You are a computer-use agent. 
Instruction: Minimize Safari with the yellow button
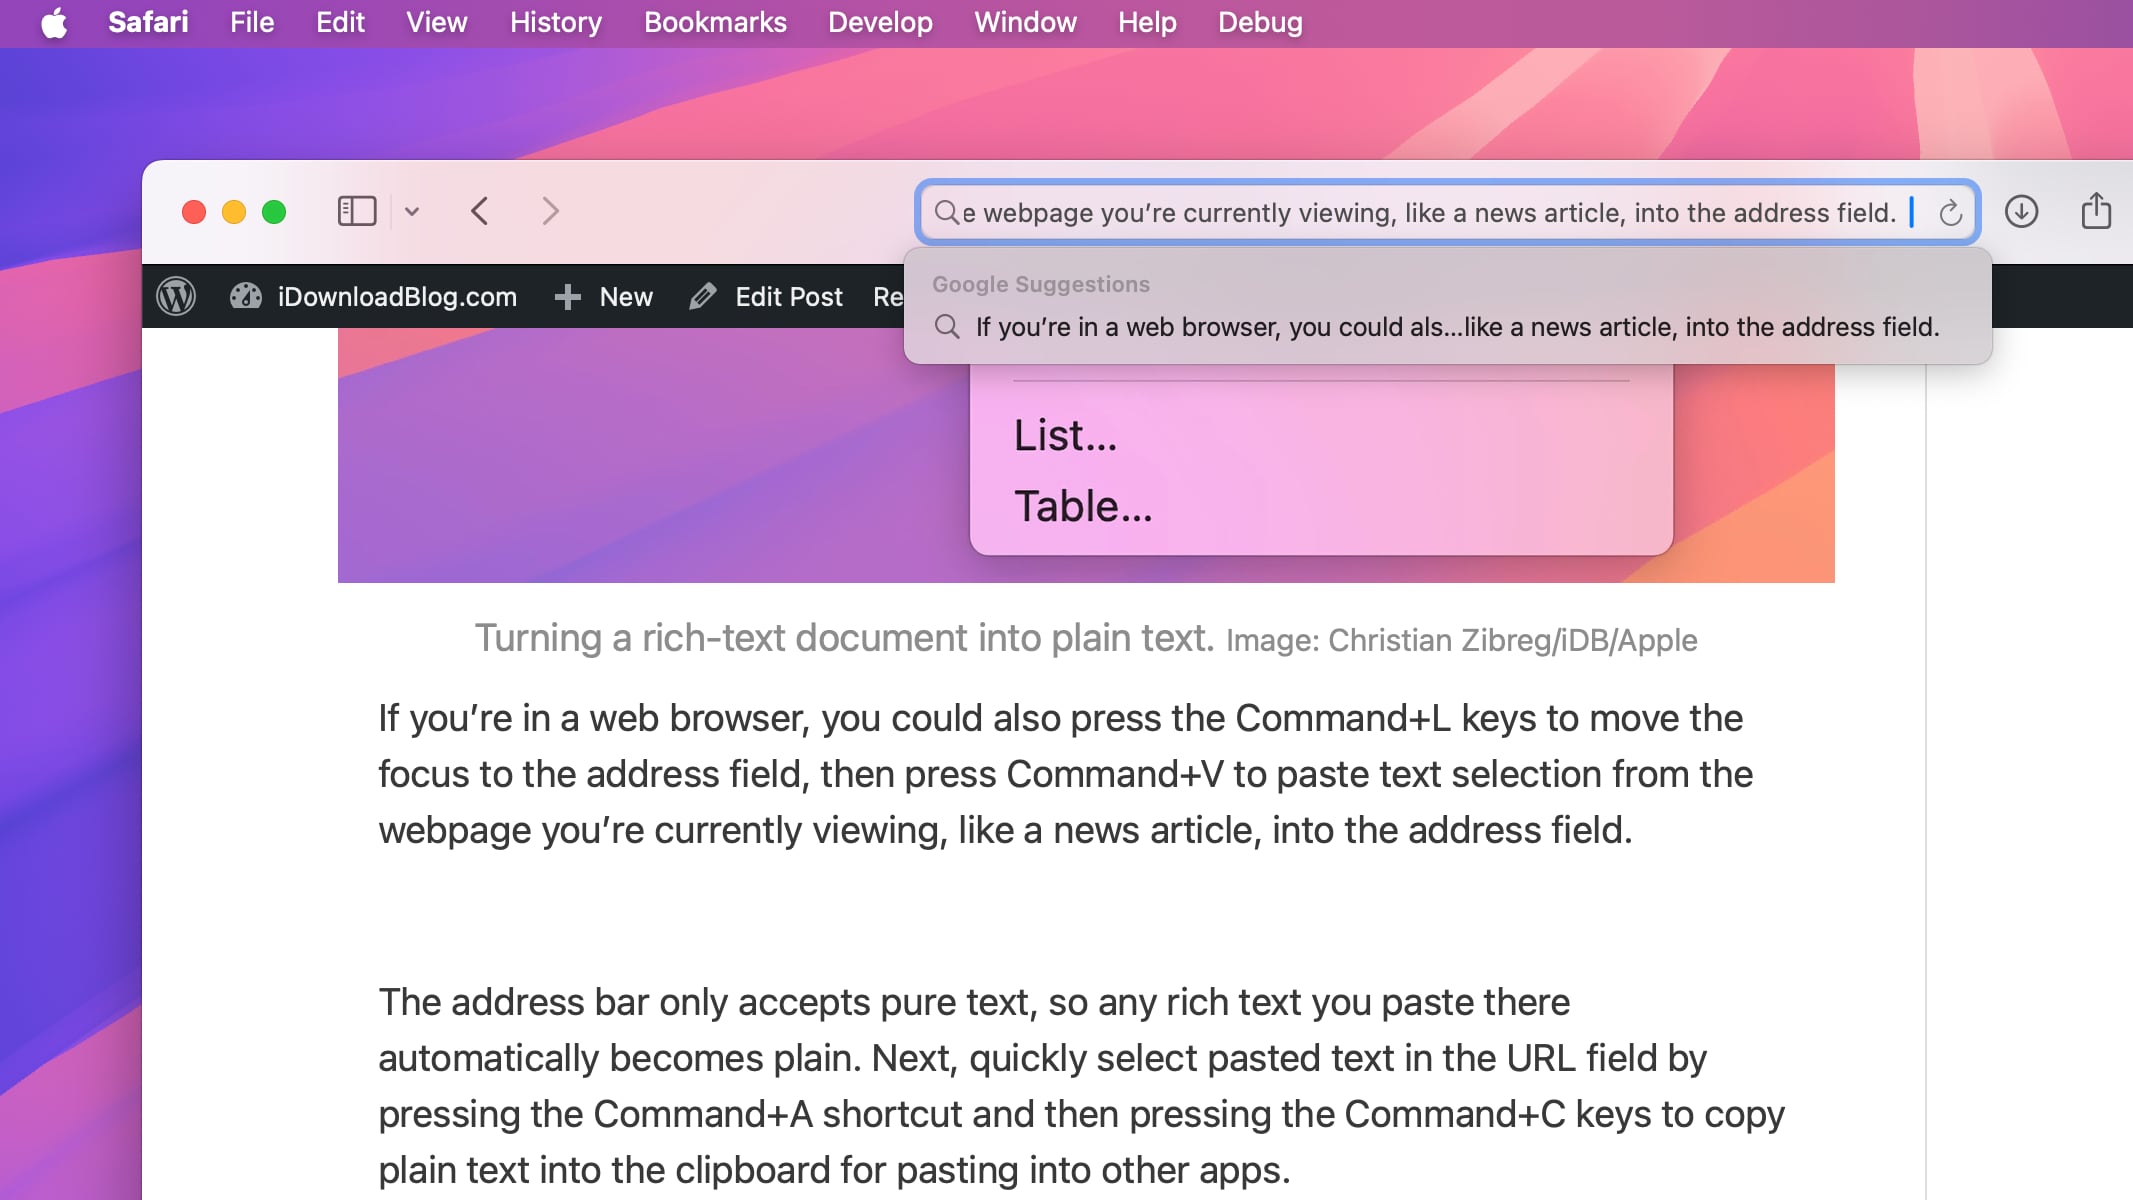(234, 212)
